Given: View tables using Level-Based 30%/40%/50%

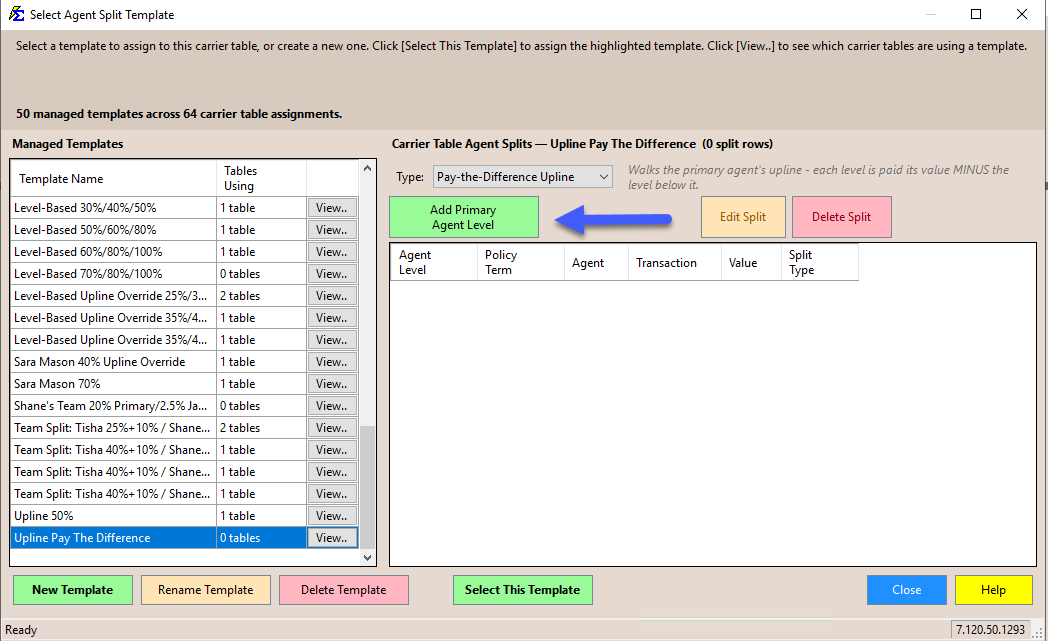Looking at the screenshot, I should [x=332, y=208].
